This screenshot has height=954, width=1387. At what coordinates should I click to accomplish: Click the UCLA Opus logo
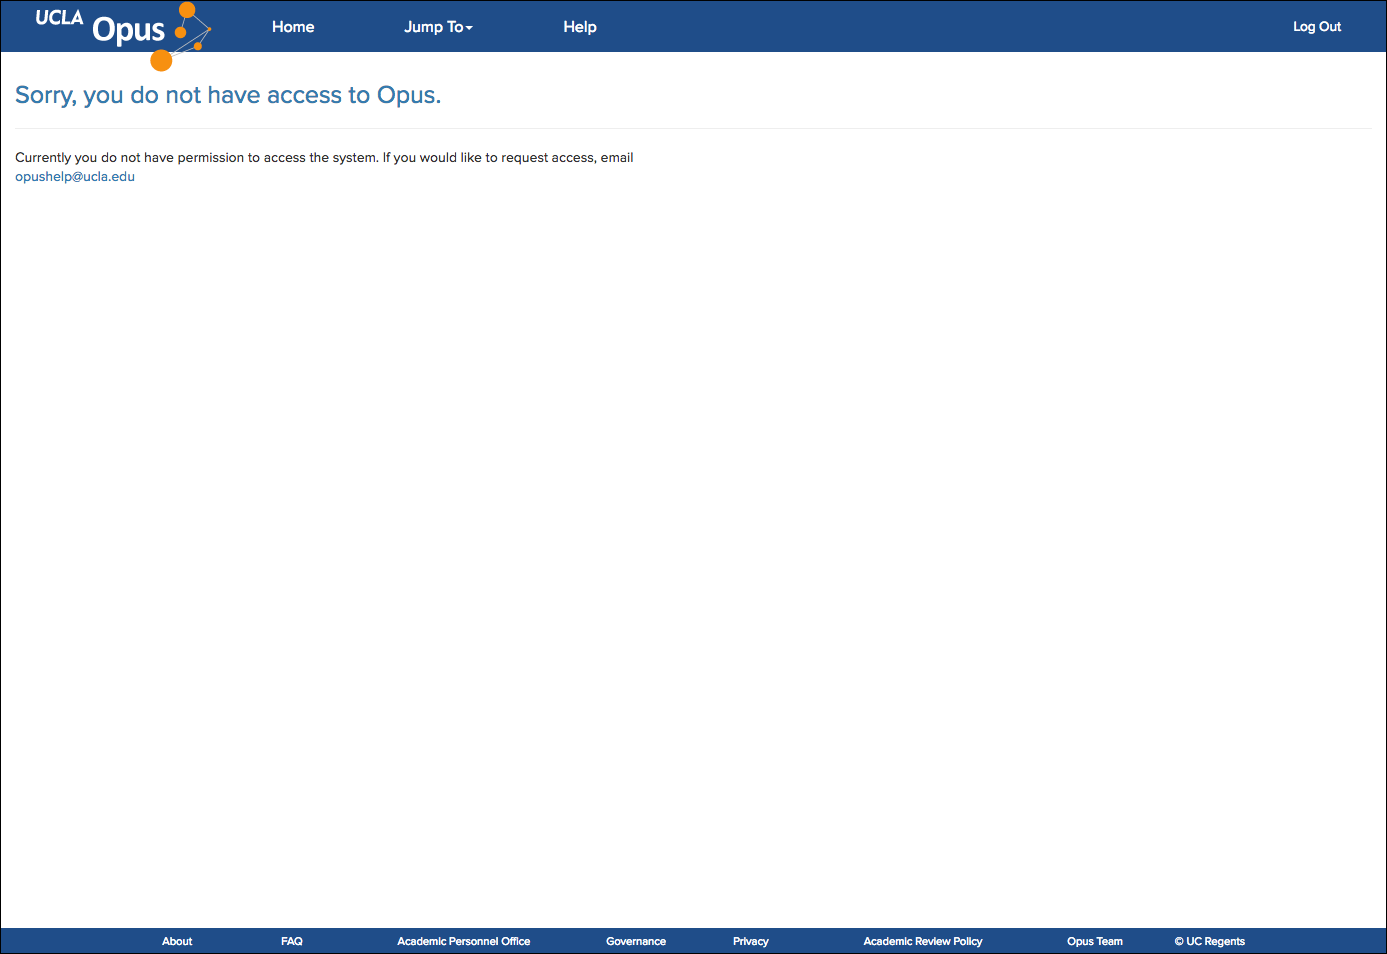pos(123,36)
